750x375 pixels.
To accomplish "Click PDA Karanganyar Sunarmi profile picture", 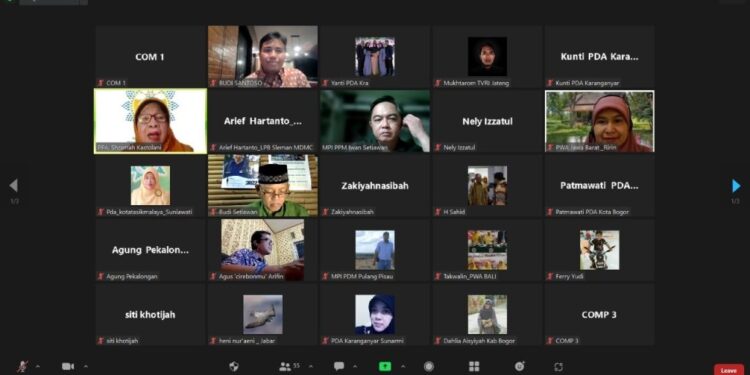I will coord(375,314).
